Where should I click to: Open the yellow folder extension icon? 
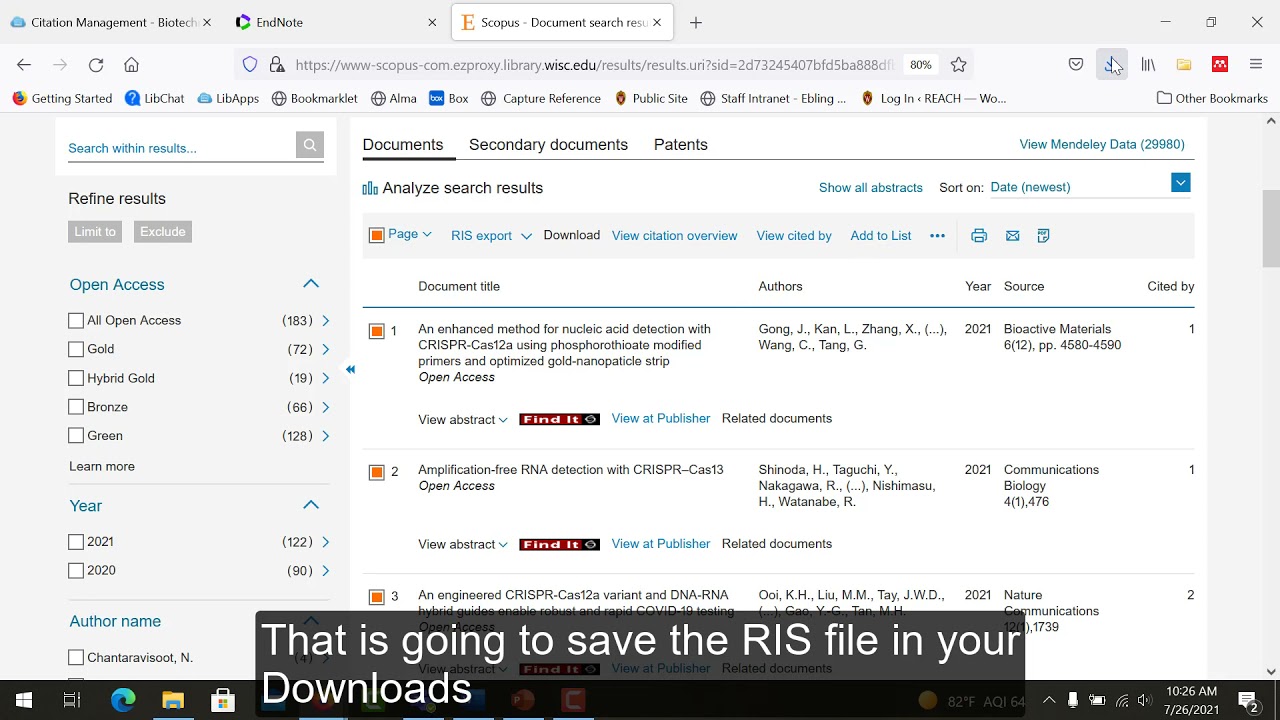pos(1184,65)
